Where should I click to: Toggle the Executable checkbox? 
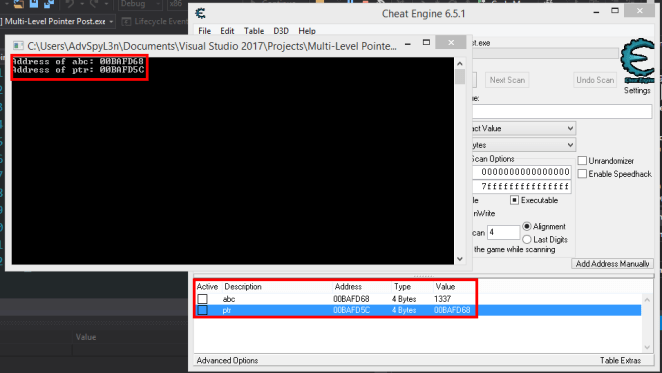coord(514,200)
